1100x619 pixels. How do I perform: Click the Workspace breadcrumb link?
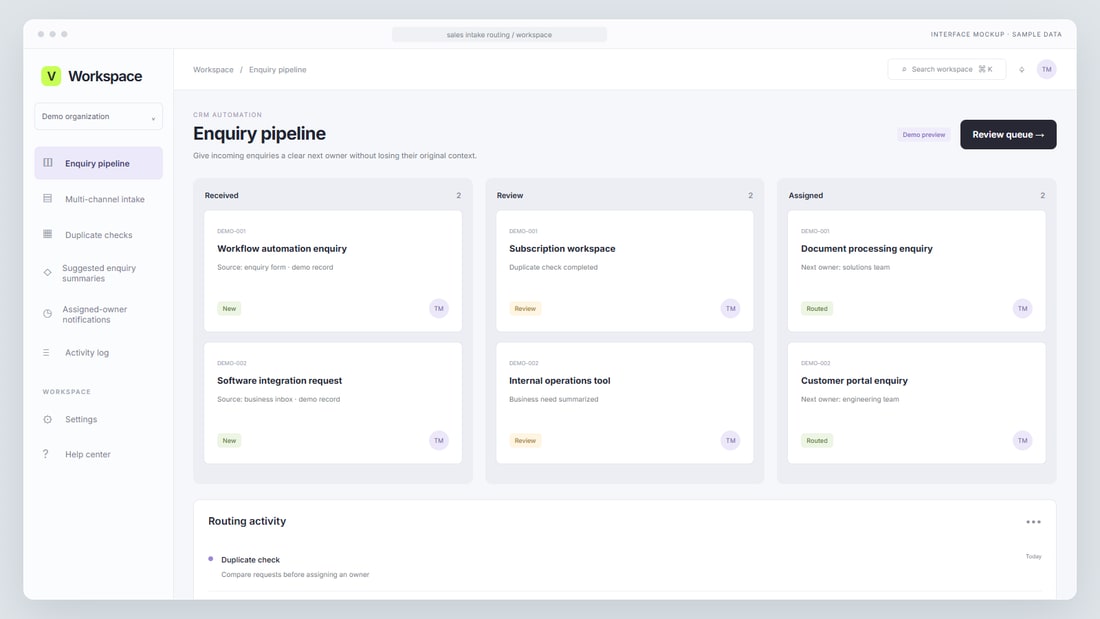tap(213, 69)
